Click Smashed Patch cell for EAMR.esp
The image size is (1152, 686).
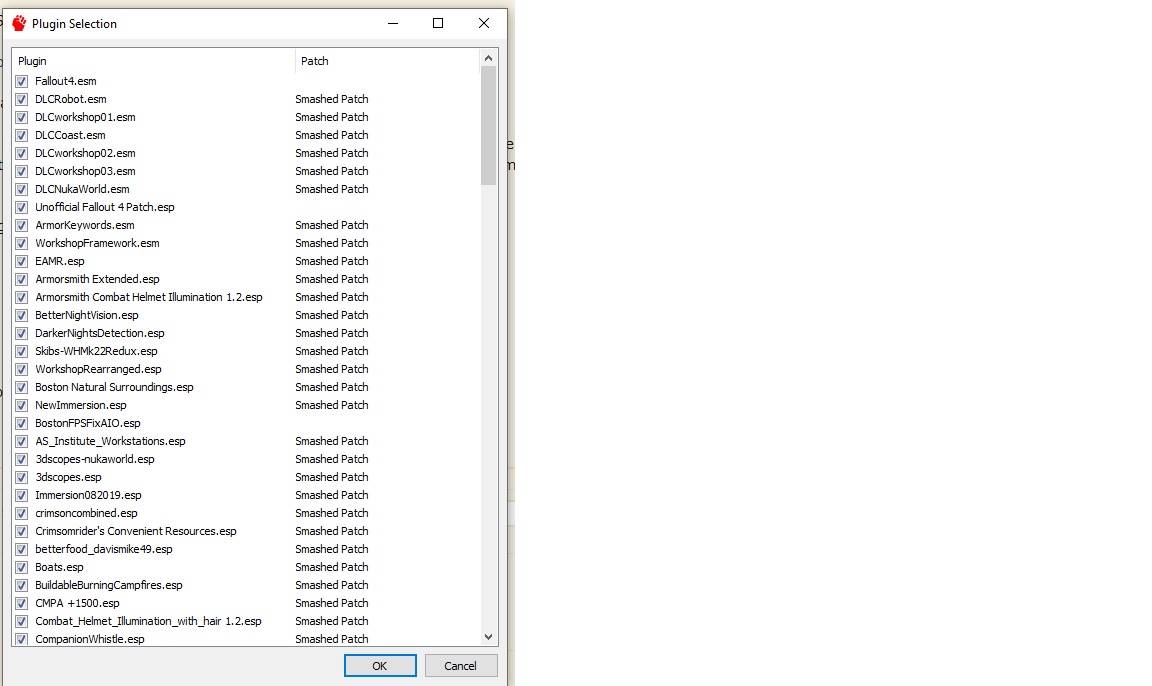coord(332,261)
